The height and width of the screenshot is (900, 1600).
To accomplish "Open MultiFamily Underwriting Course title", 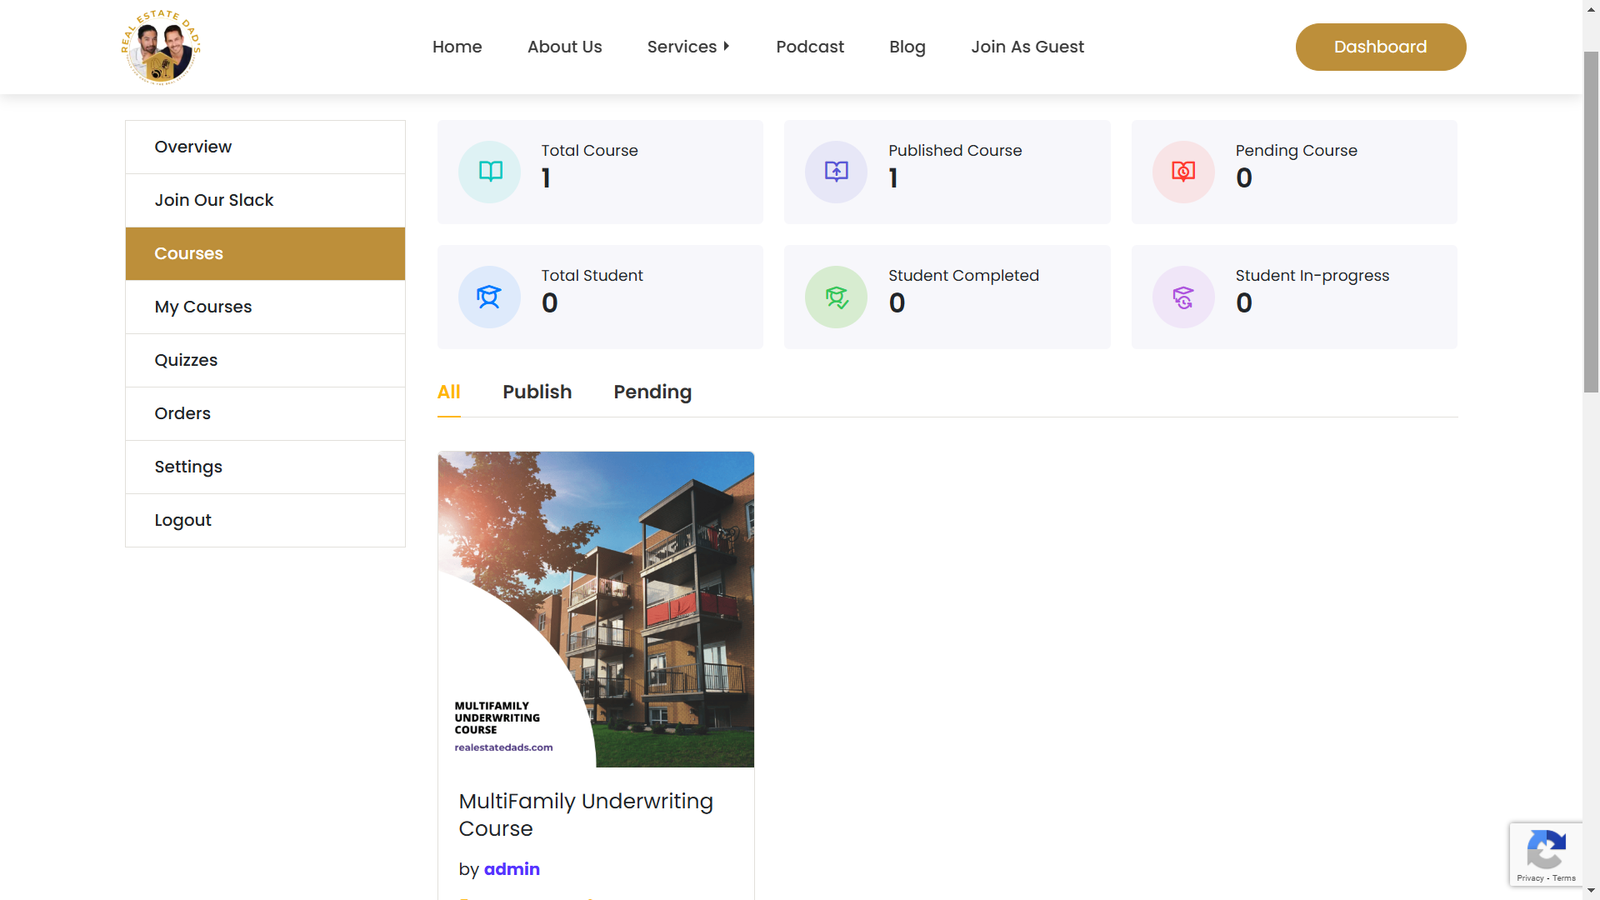I will tap(585, 815).
